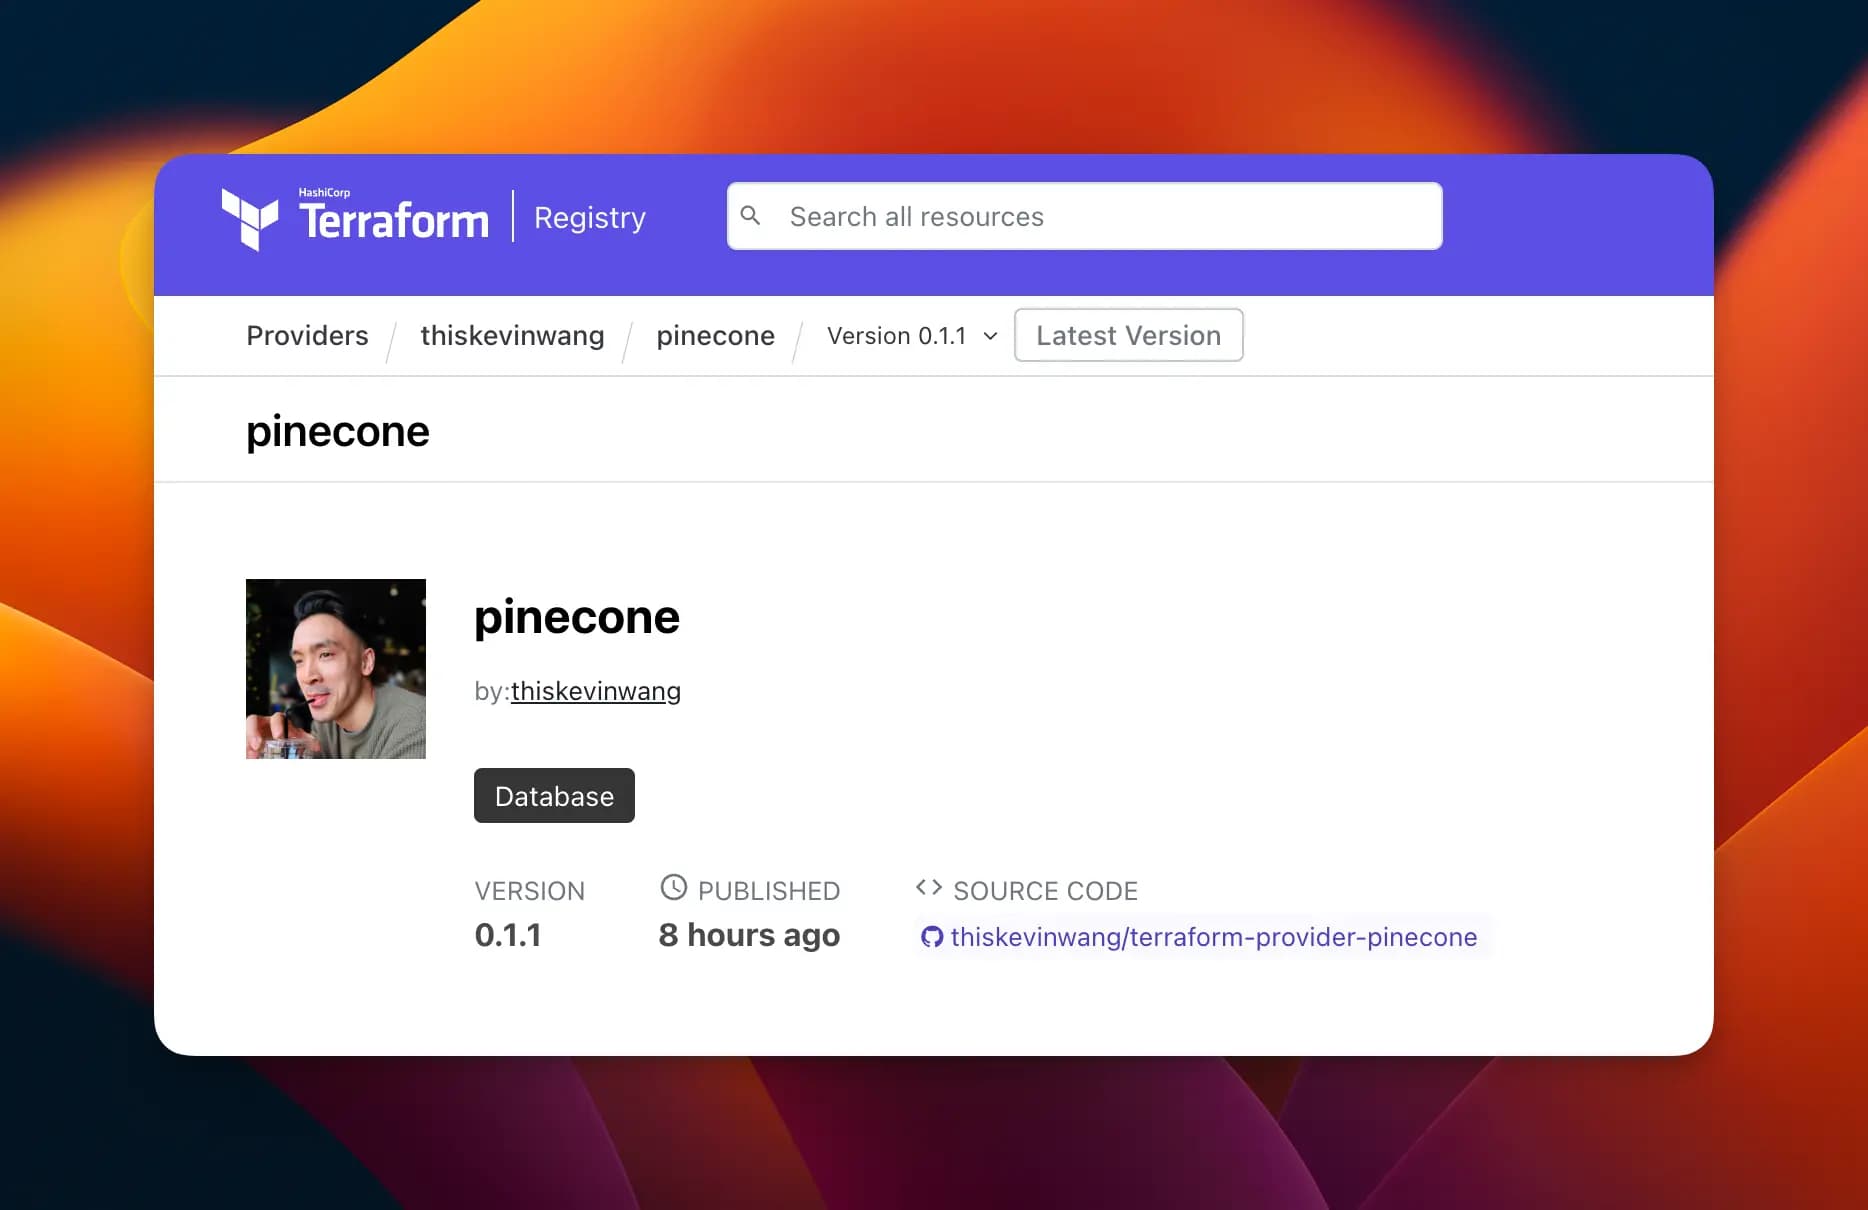Screen dimensions: 1868x1210
Task: Click the Terraform logo icon
Action: (x=249, y=218)
